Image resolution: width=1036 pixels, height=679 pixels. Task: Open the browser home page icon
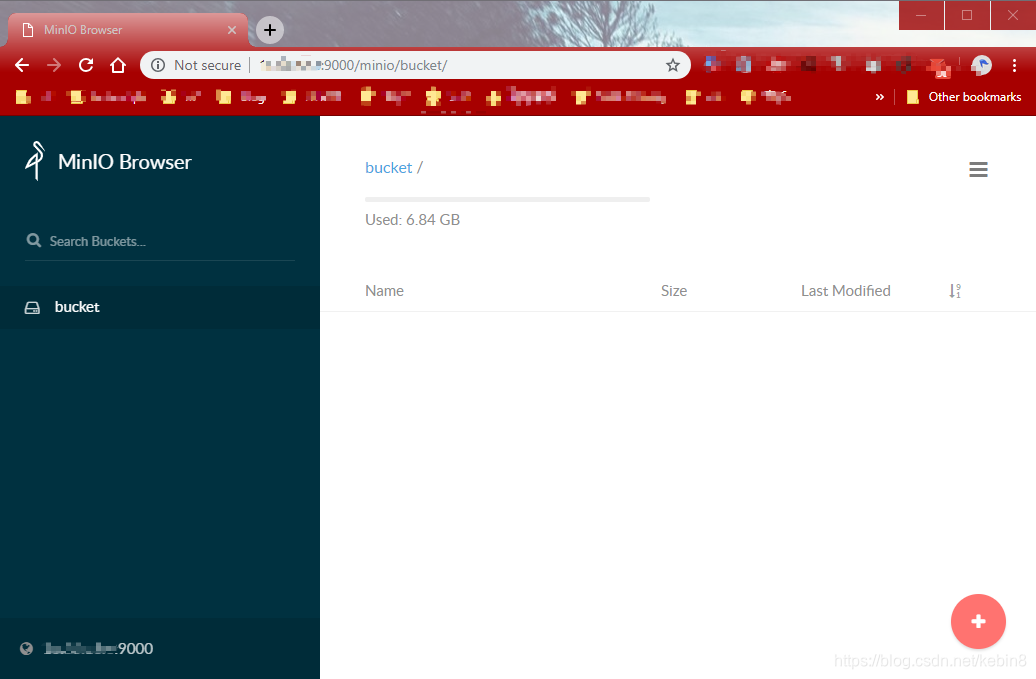coord(118,65)
